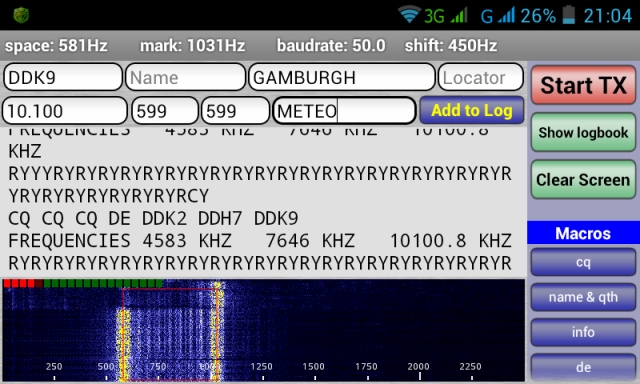Edit the second 599 report field
640x384 pixels.
click(235, 111)
